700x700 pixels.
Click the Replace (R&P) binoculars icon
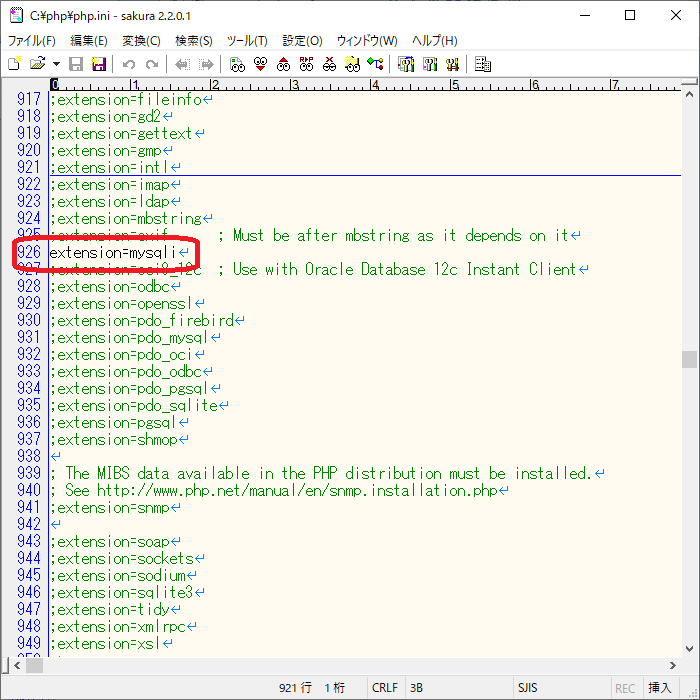point(306,64)
